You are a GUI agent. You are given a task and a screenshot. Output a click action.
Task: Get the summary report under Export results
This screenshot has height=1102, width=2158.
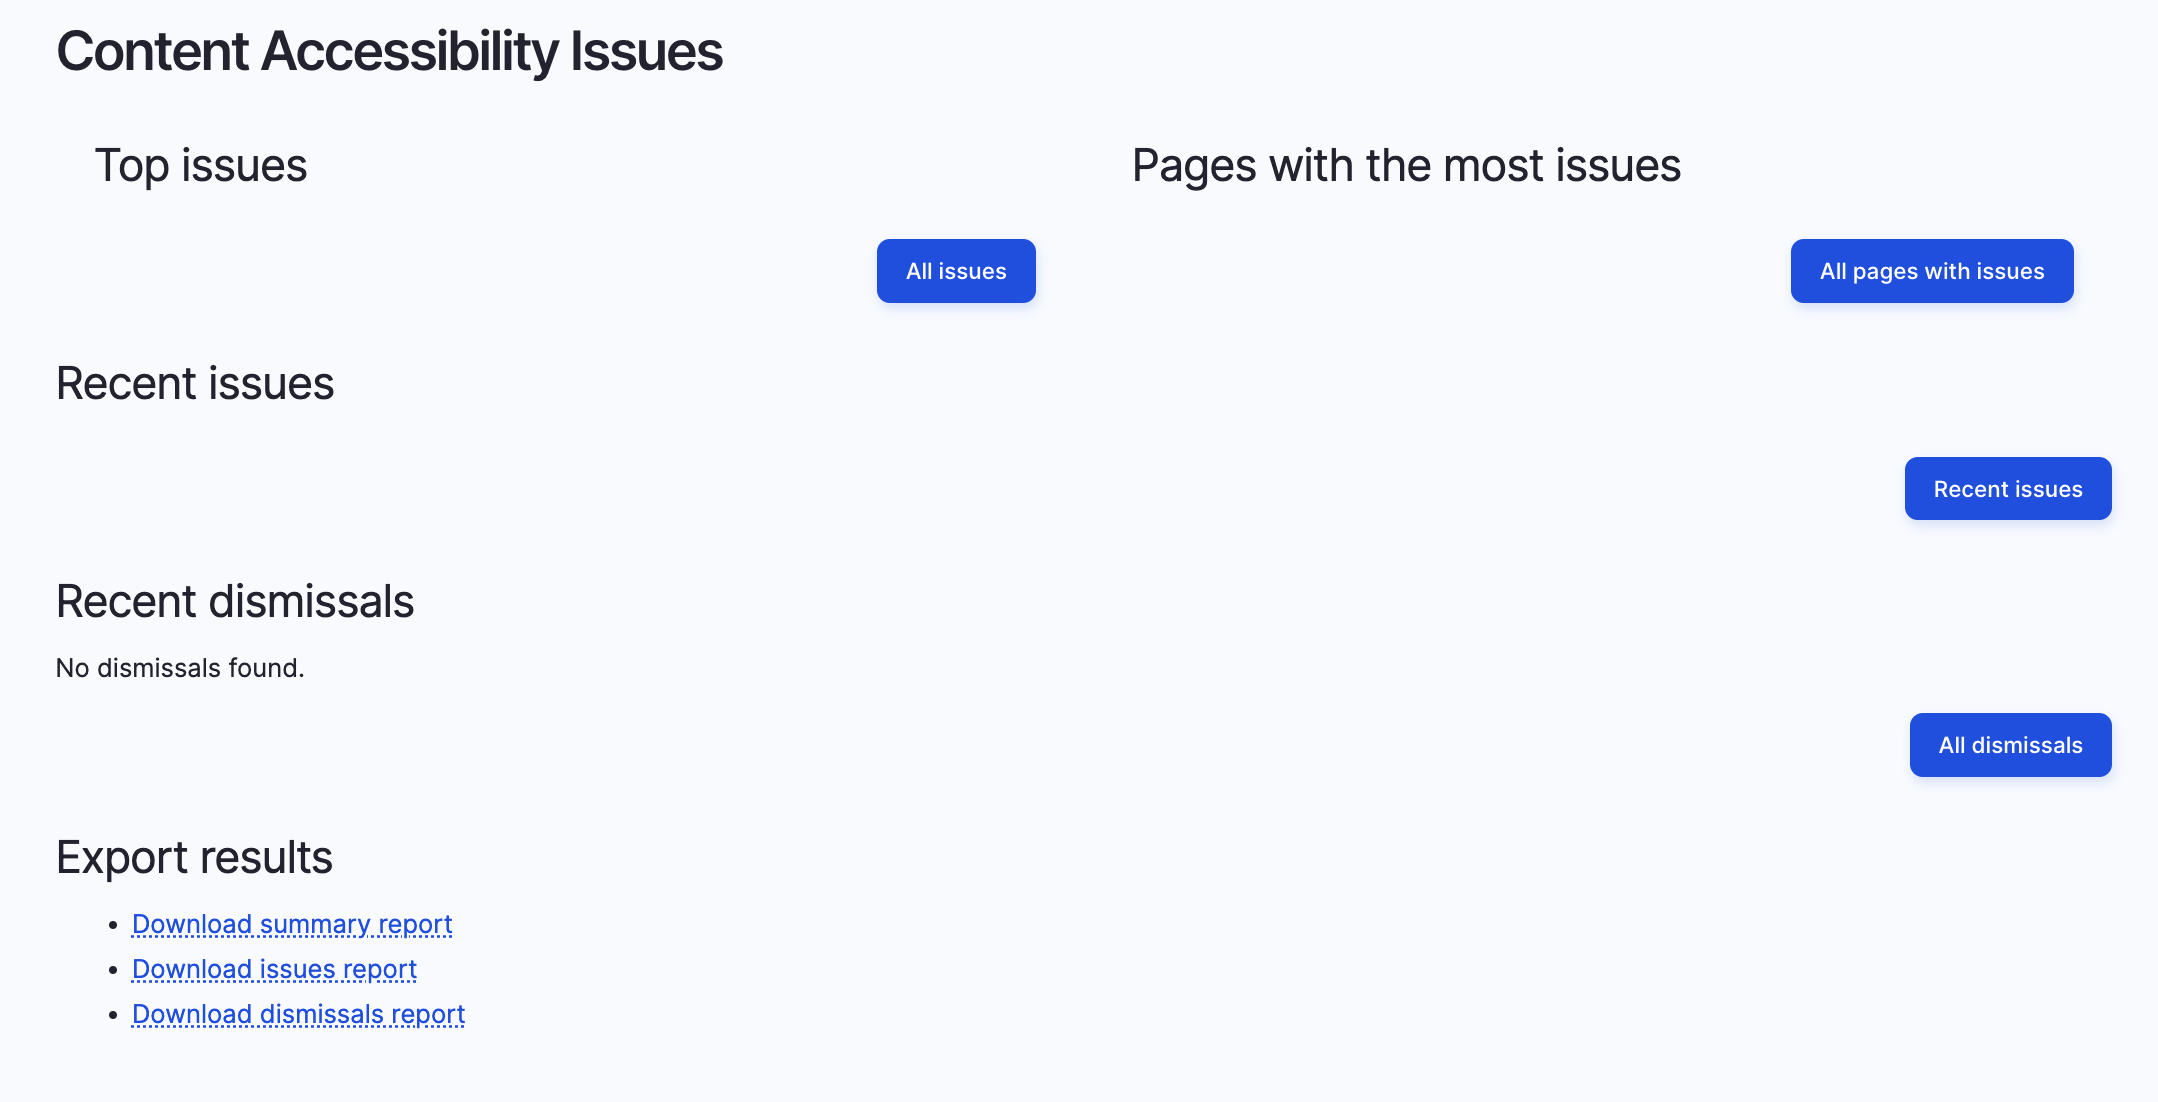point(292,924)
